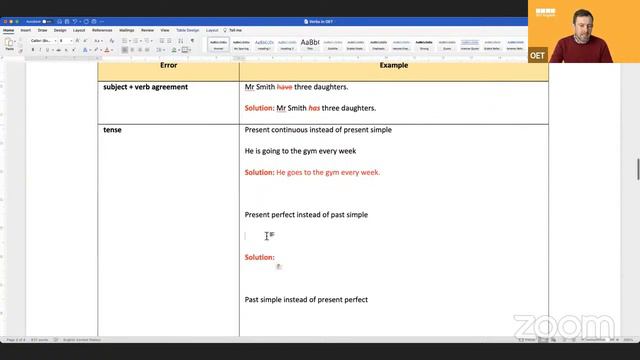Align text left in the ribbon

tap(124, 50)
